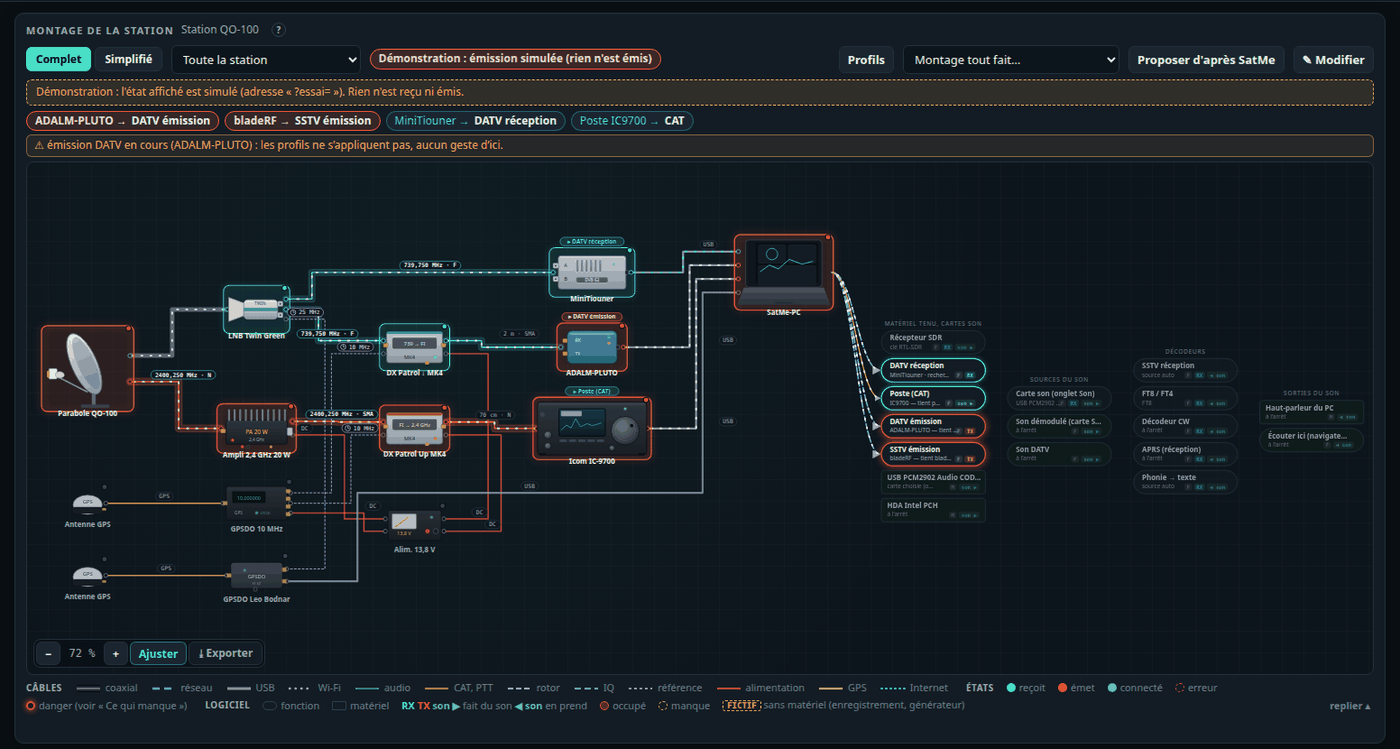
Task: Click the SatMe-PC laptop node
Action: (784, 270)
